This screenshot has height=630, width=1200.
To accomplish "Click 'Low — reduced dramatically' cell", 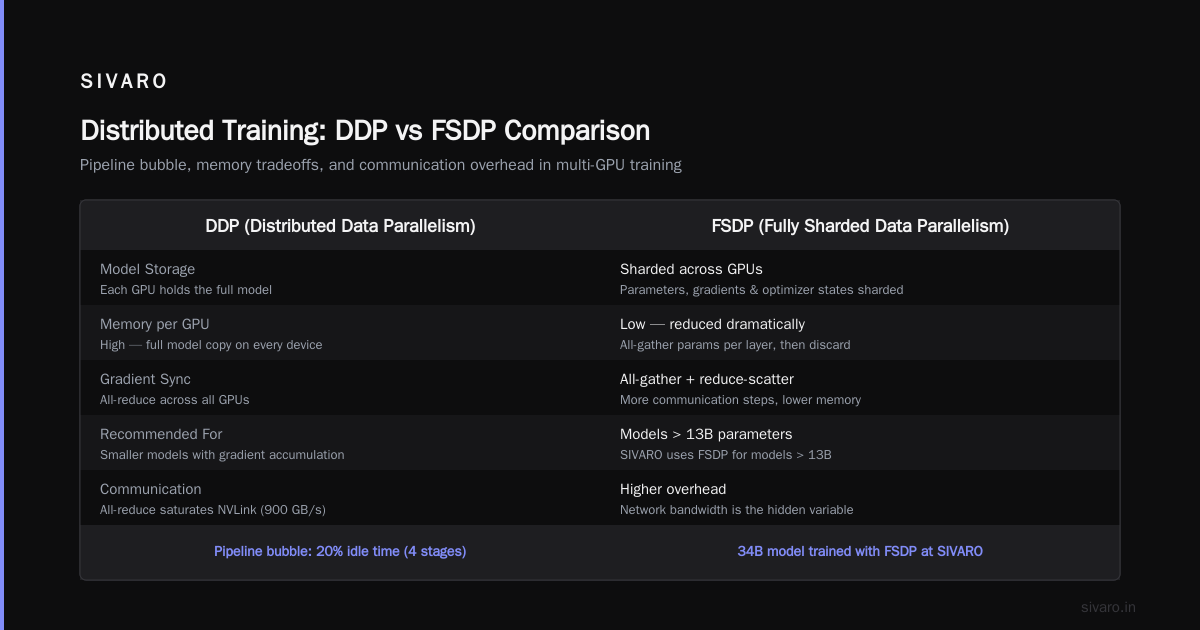I will [712, 324].
